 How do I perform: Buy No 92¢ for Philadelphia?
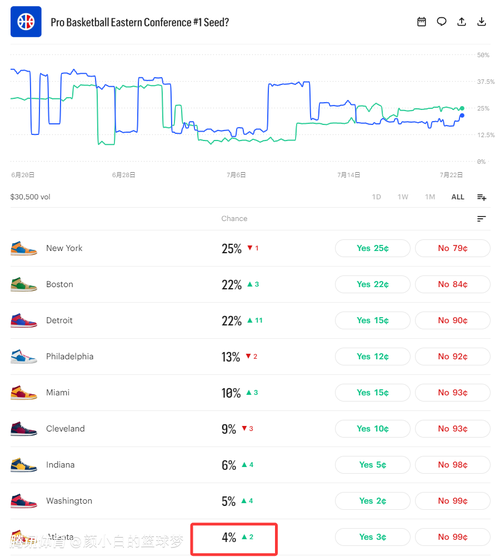pos(453,356)
